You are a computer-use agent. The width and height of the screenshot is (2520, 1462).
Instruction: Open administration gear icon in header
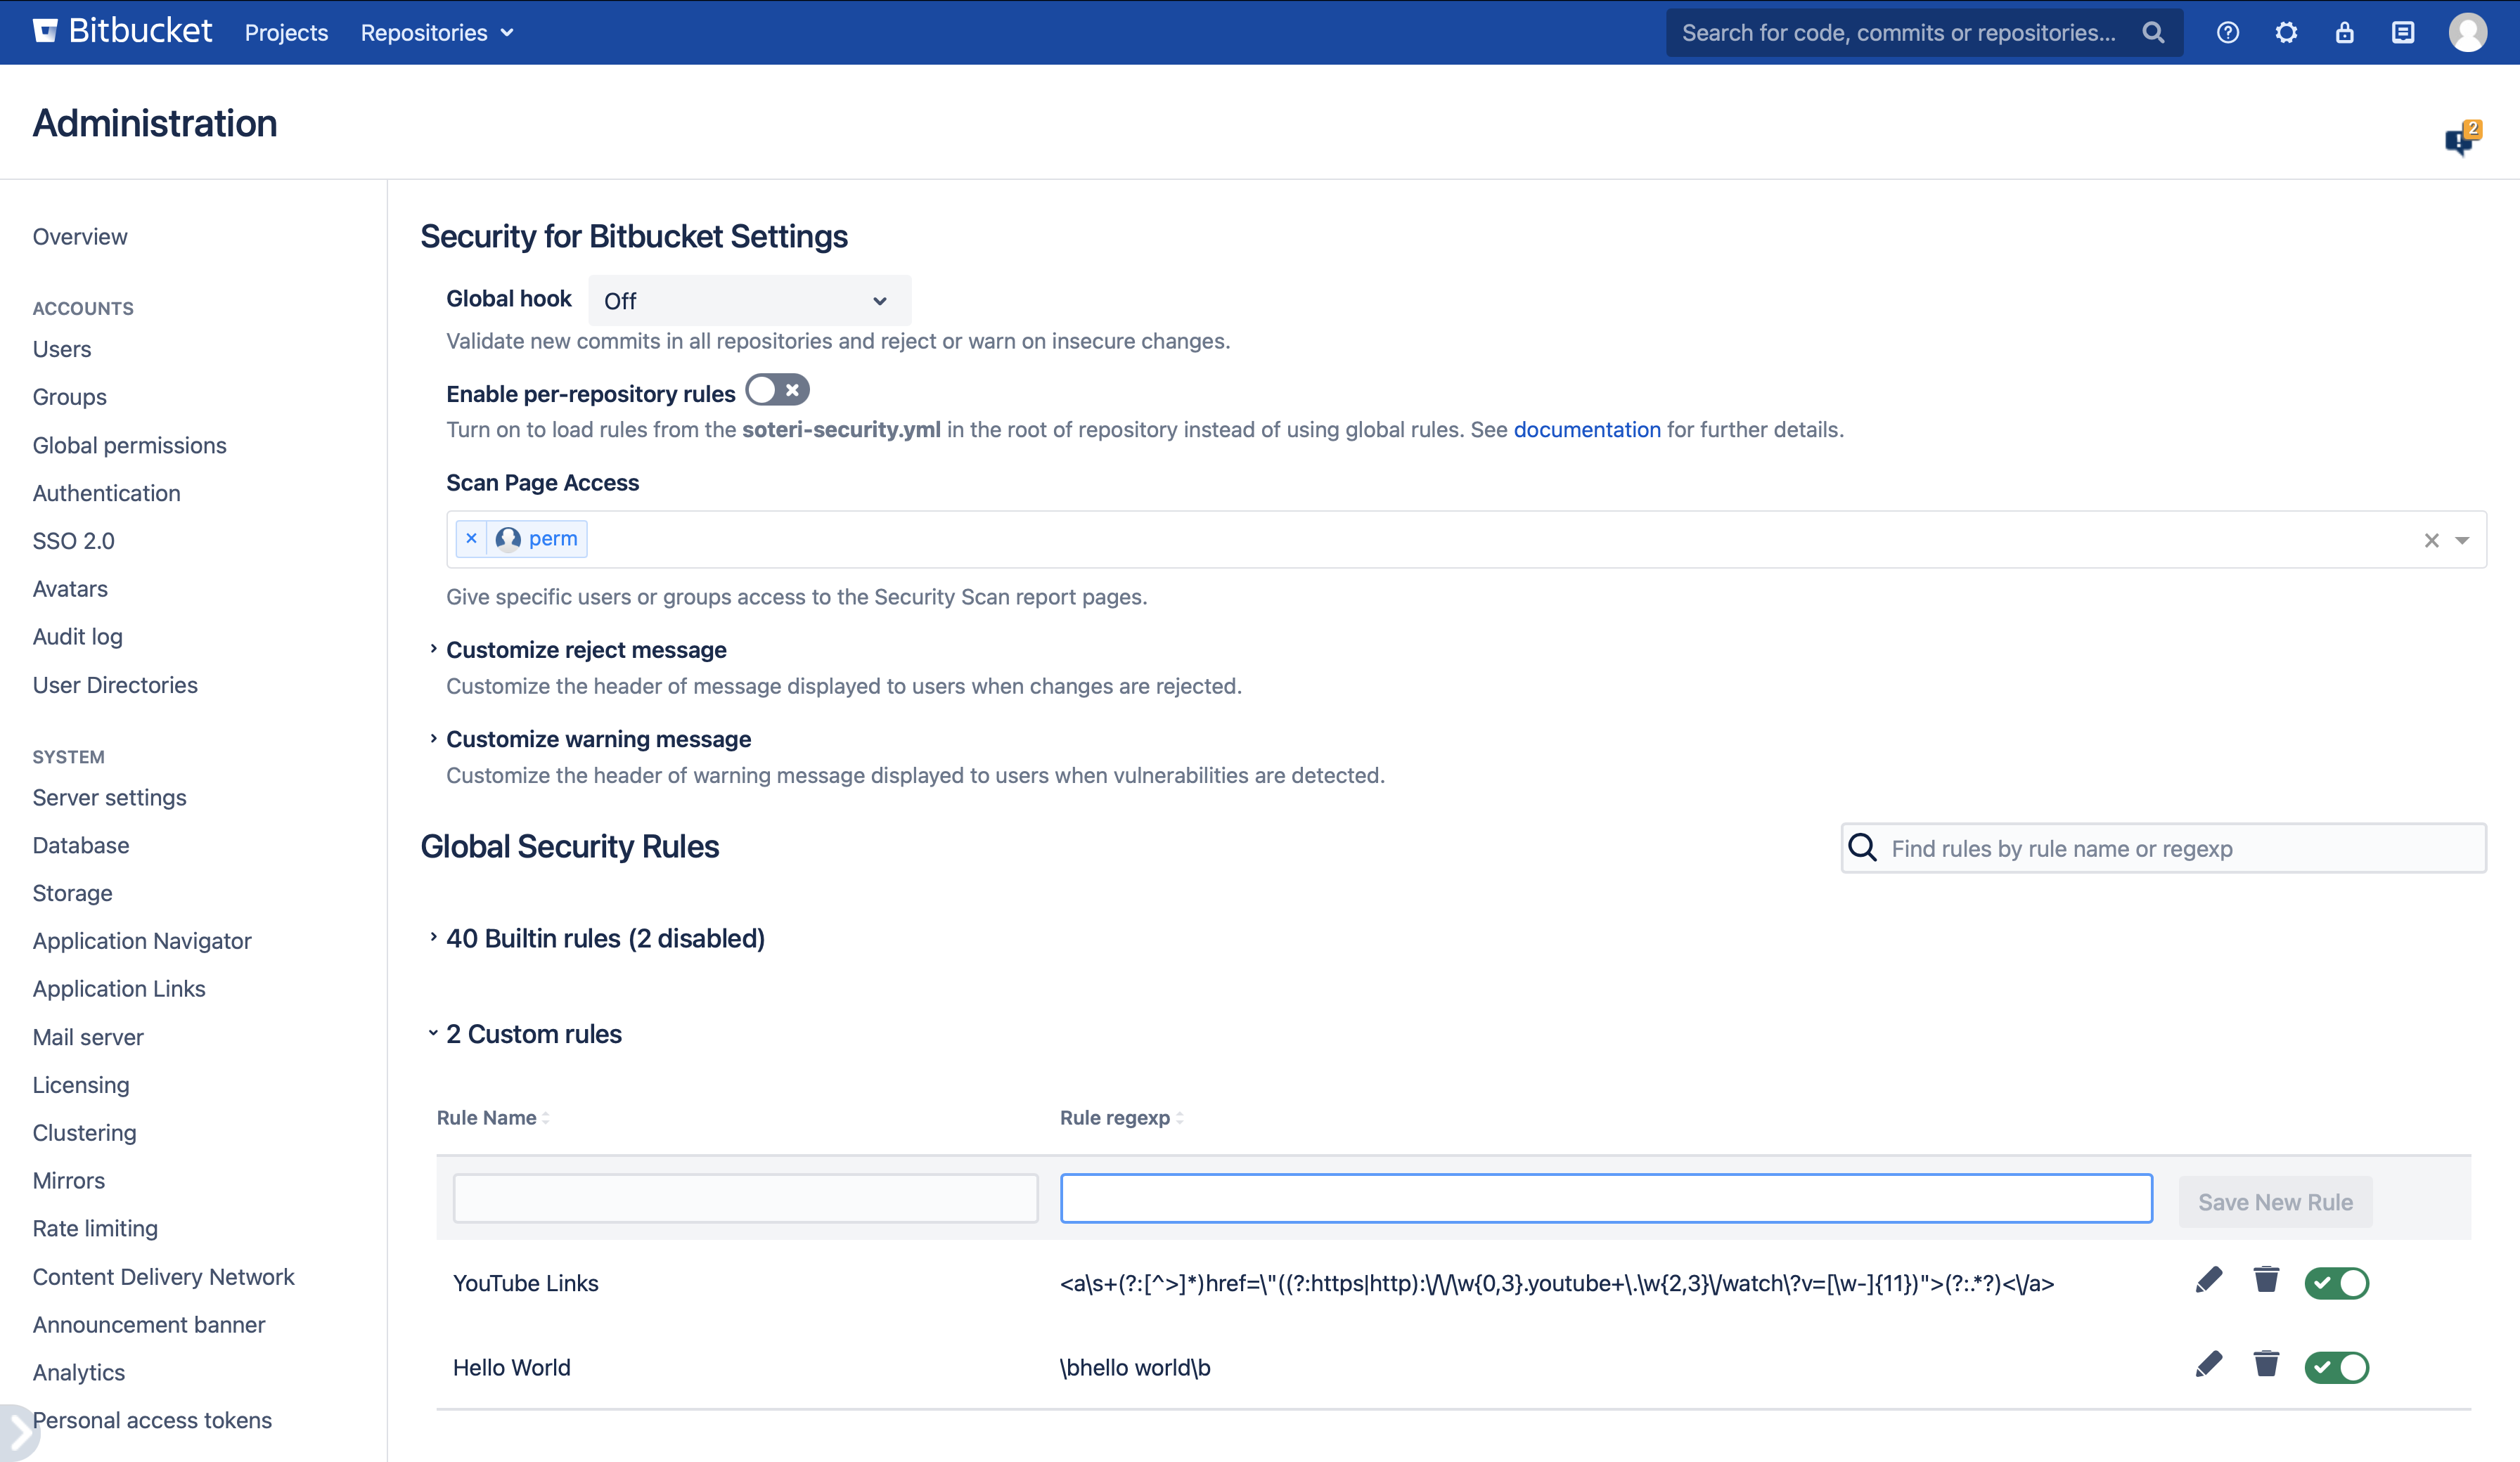[2286, 32]
